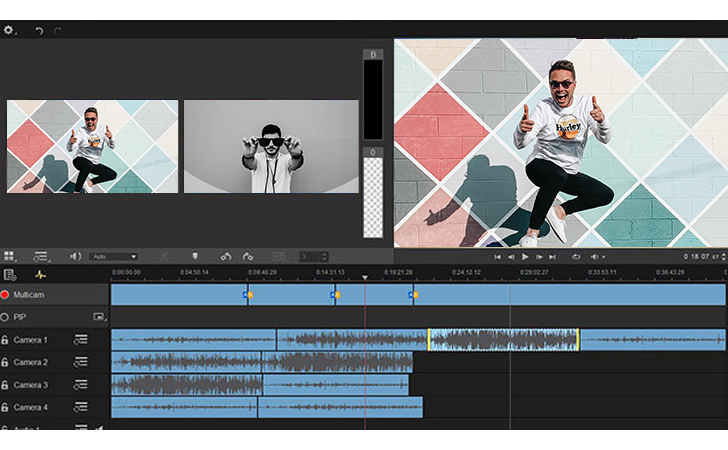The width and height of the screenshot is (728, 450).
Task: Open Camera 2 track options icon
Action: [x=80, y=362]
